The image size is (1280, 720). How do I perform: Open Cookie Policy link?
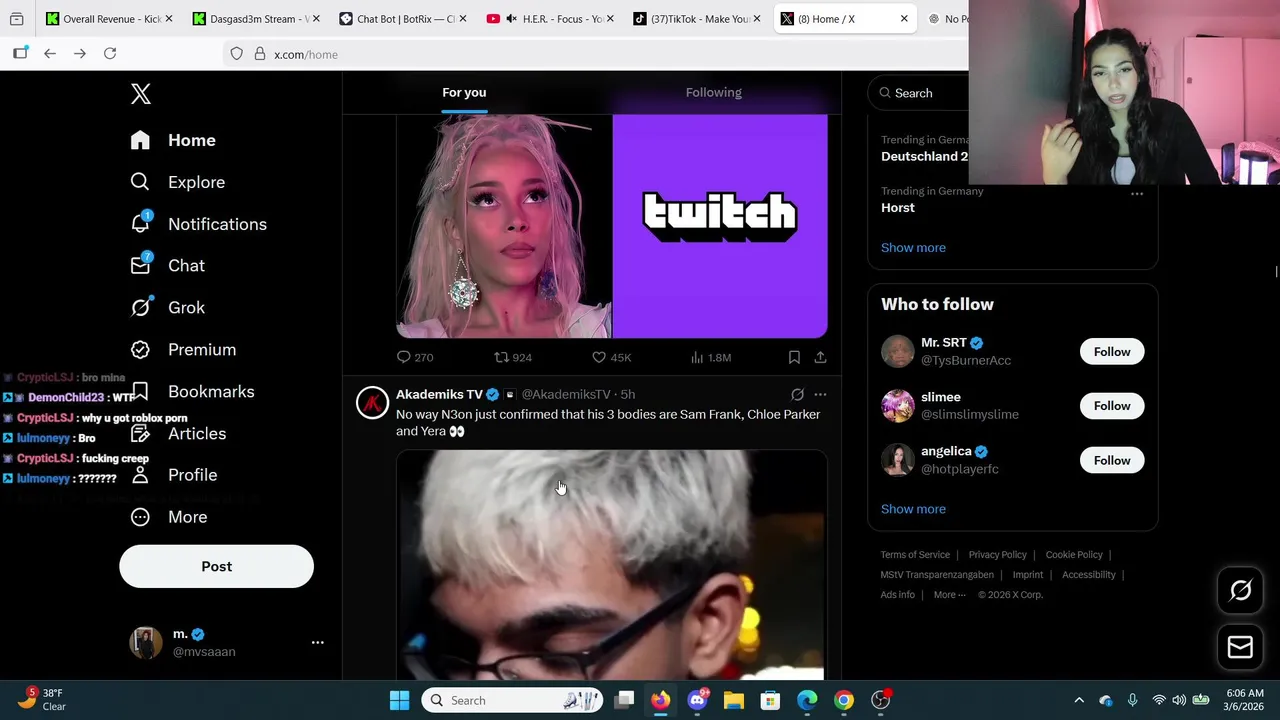[x=1074, y=555]
